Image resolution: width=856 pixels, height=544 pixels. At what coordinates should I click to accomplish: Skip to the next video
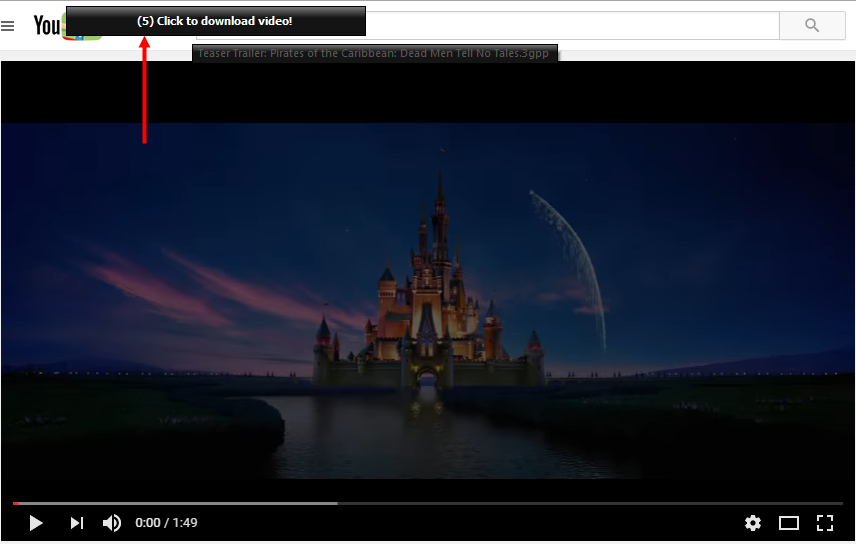(x=76, y=523)
